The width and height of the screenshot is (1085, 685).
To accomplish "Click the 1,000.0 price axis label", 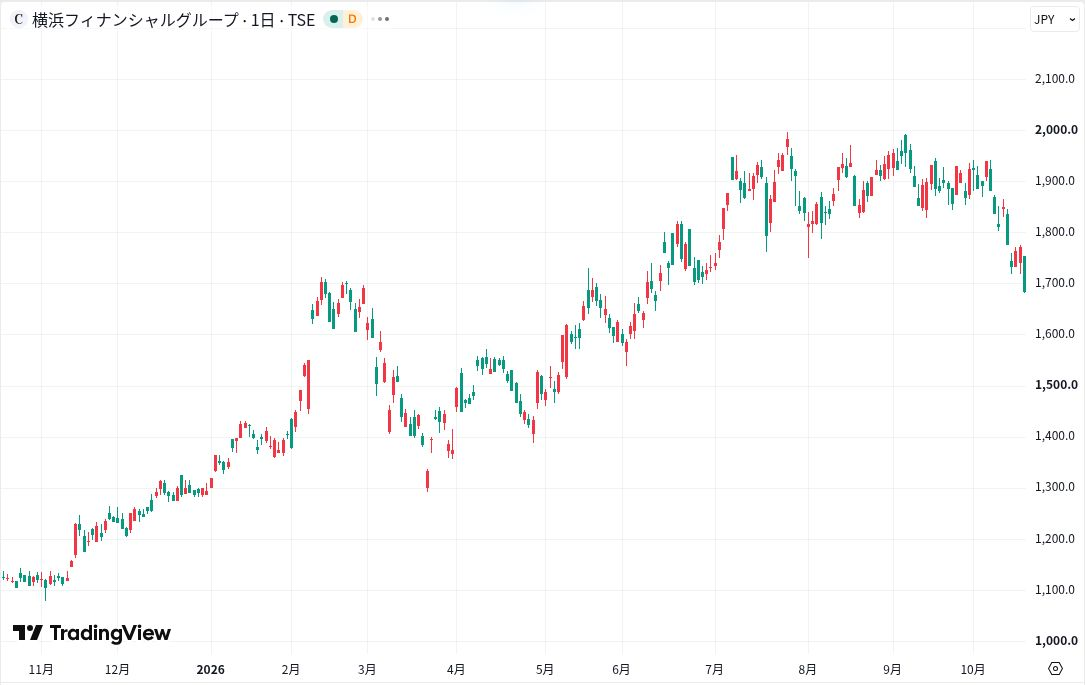I will 1056,641.
